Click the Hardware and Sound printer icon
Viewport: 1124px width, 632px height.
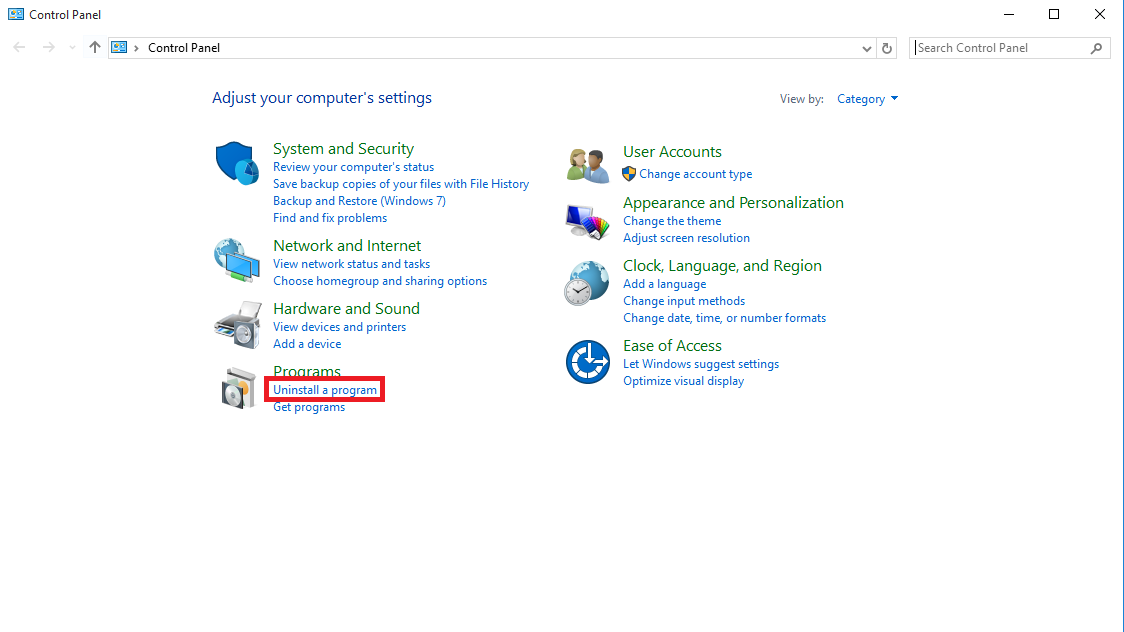(x=237, y=324)
